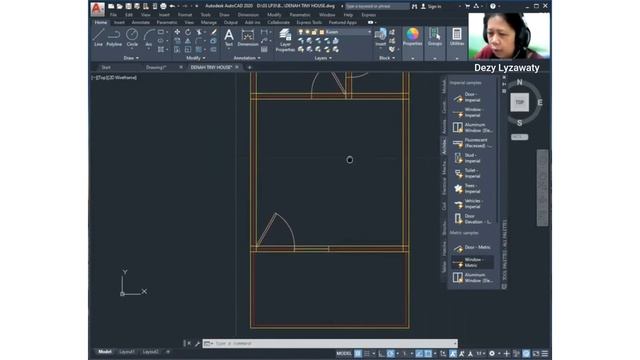Toggle 2D object snap in status bar
Screen dimensions: 640x360
click(428, 353)
